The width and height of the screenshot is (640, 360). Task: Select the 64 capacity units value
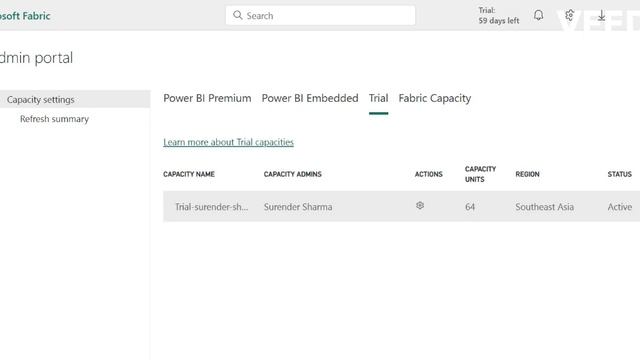[470, 207]
